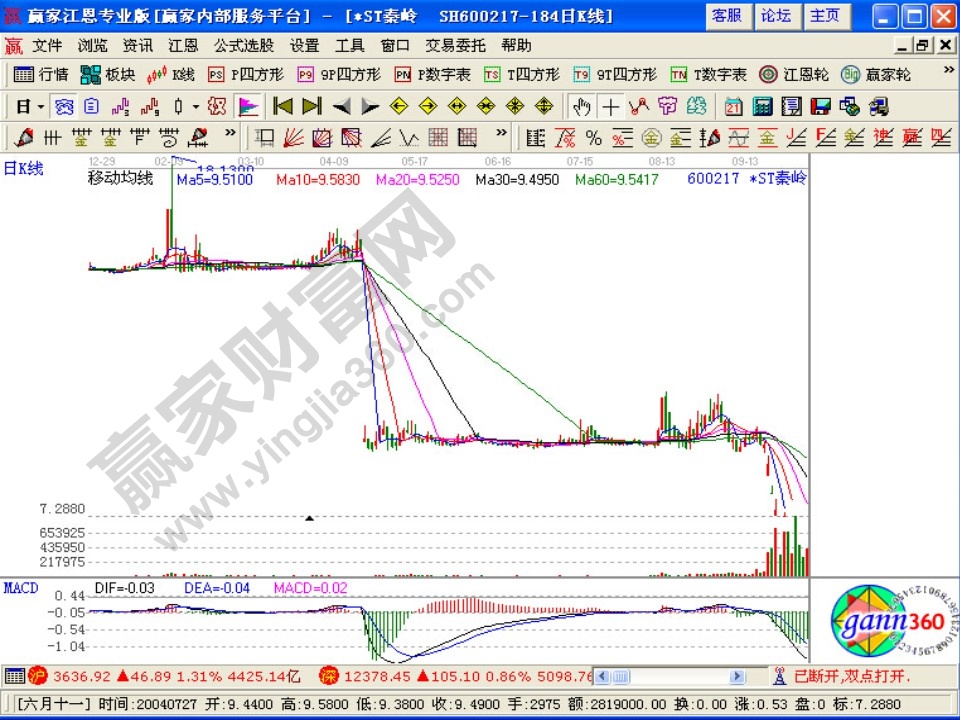Open the 赢家轮 wheel tool

click(x=876, y=75)
